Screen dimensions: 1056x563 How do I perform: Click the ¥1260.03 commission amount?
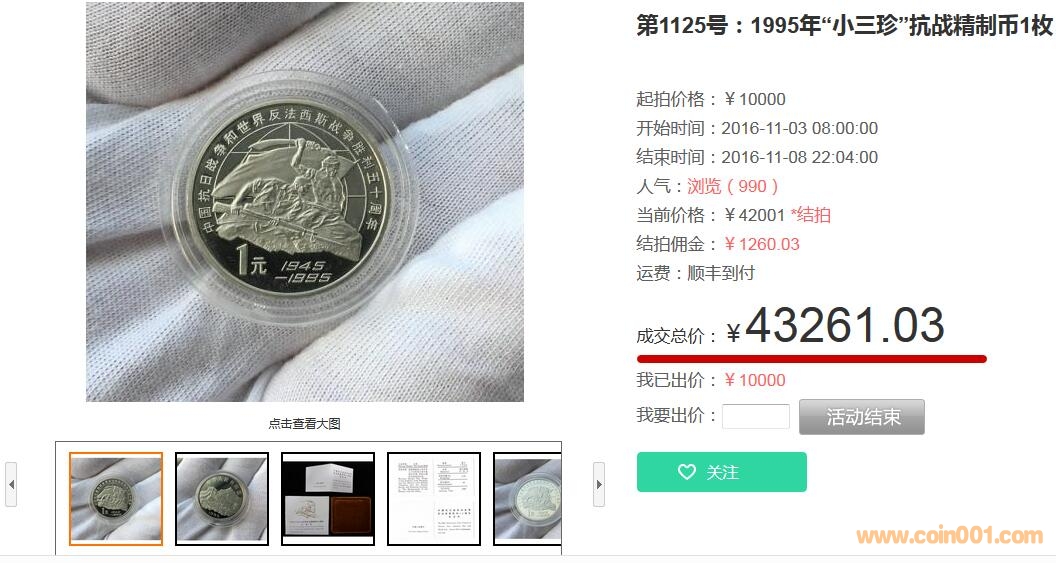point(762,244)
